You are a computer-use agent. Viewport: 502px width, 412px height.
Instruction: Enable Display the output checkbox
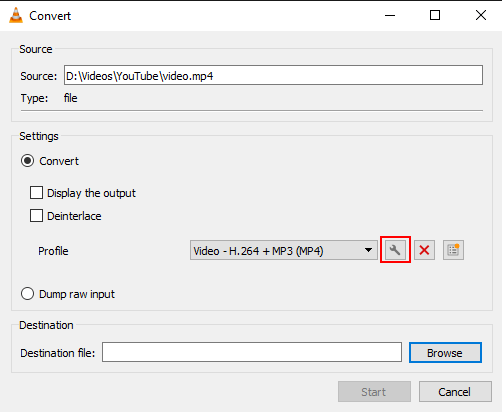tap(36, 193)
